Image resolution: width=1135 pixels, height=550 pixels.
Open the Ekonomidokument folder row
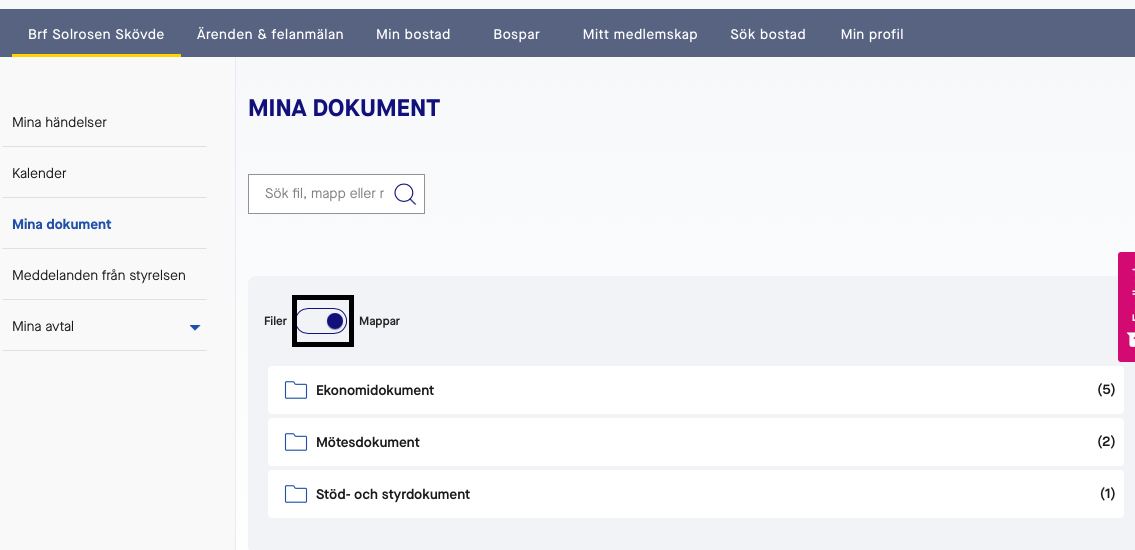pos(690,390)
